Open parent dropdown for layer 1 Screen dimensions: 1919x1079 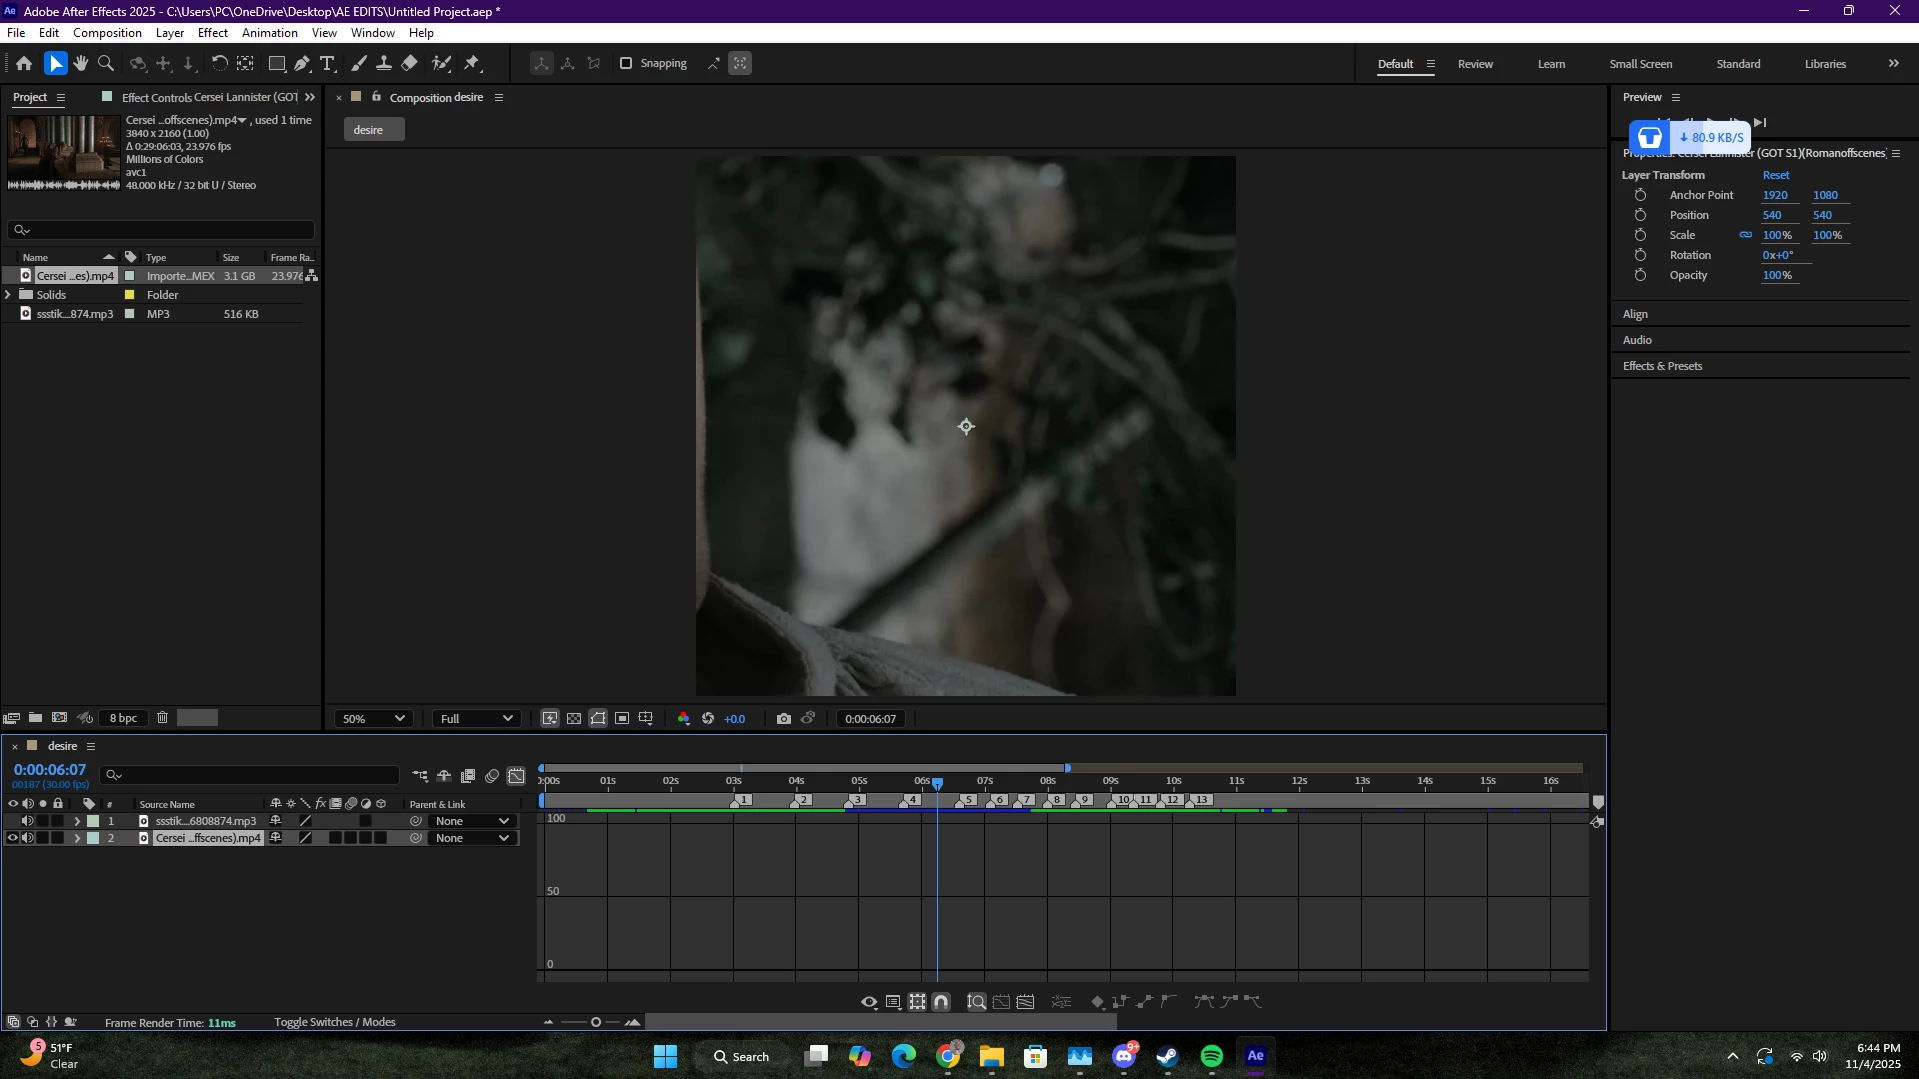click(473, 821)
